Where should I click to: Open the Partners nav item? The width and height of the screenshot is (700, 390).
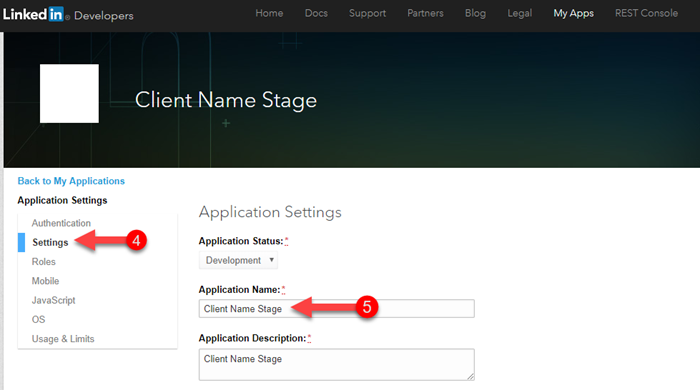tap(425, 13)
